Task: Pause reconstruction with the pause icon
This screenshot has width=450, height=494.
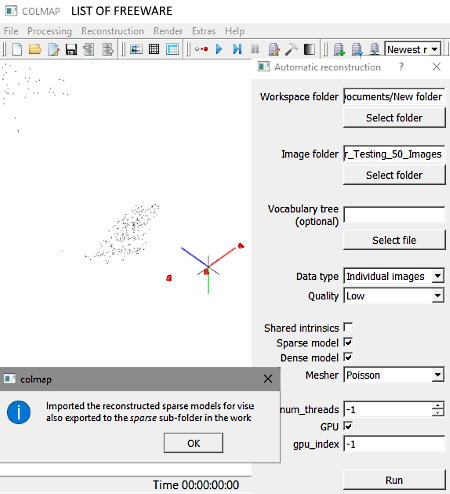Action: point(255,49)
